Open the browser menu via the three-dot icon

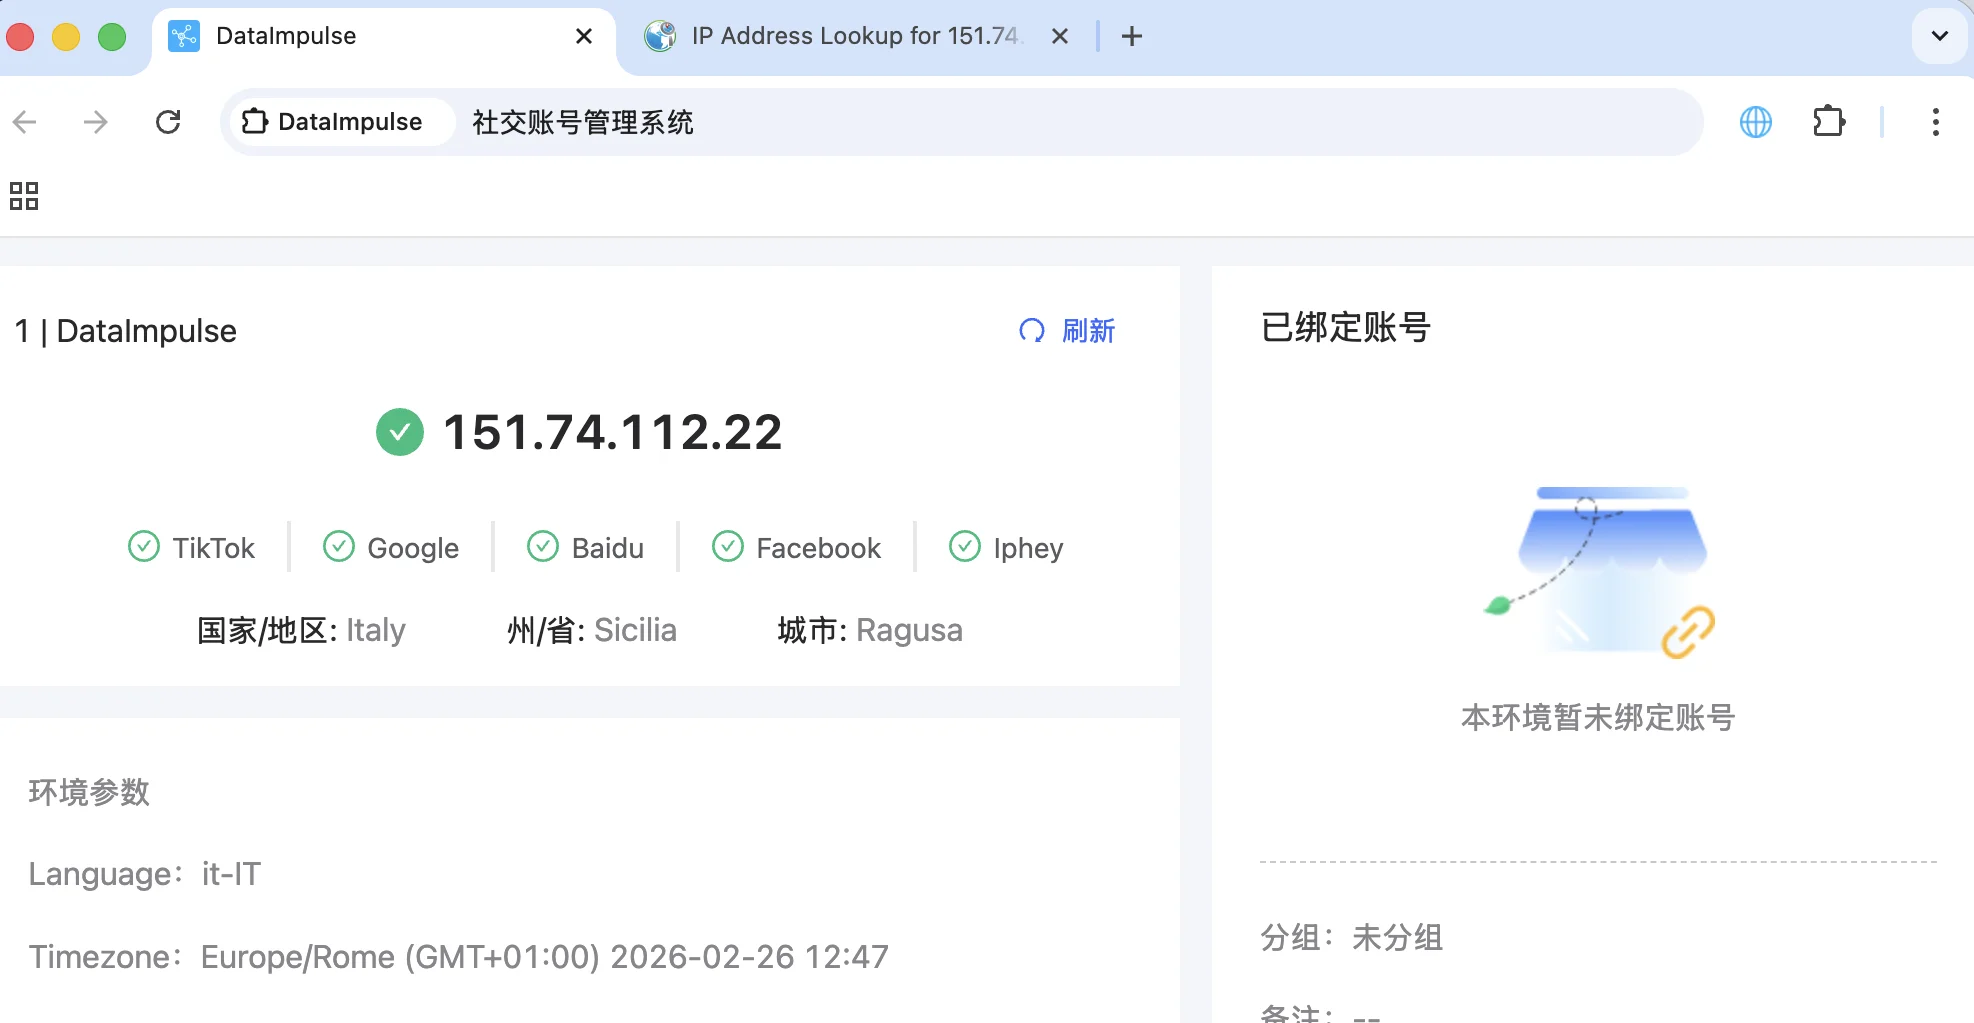[x=1935, y=122]
